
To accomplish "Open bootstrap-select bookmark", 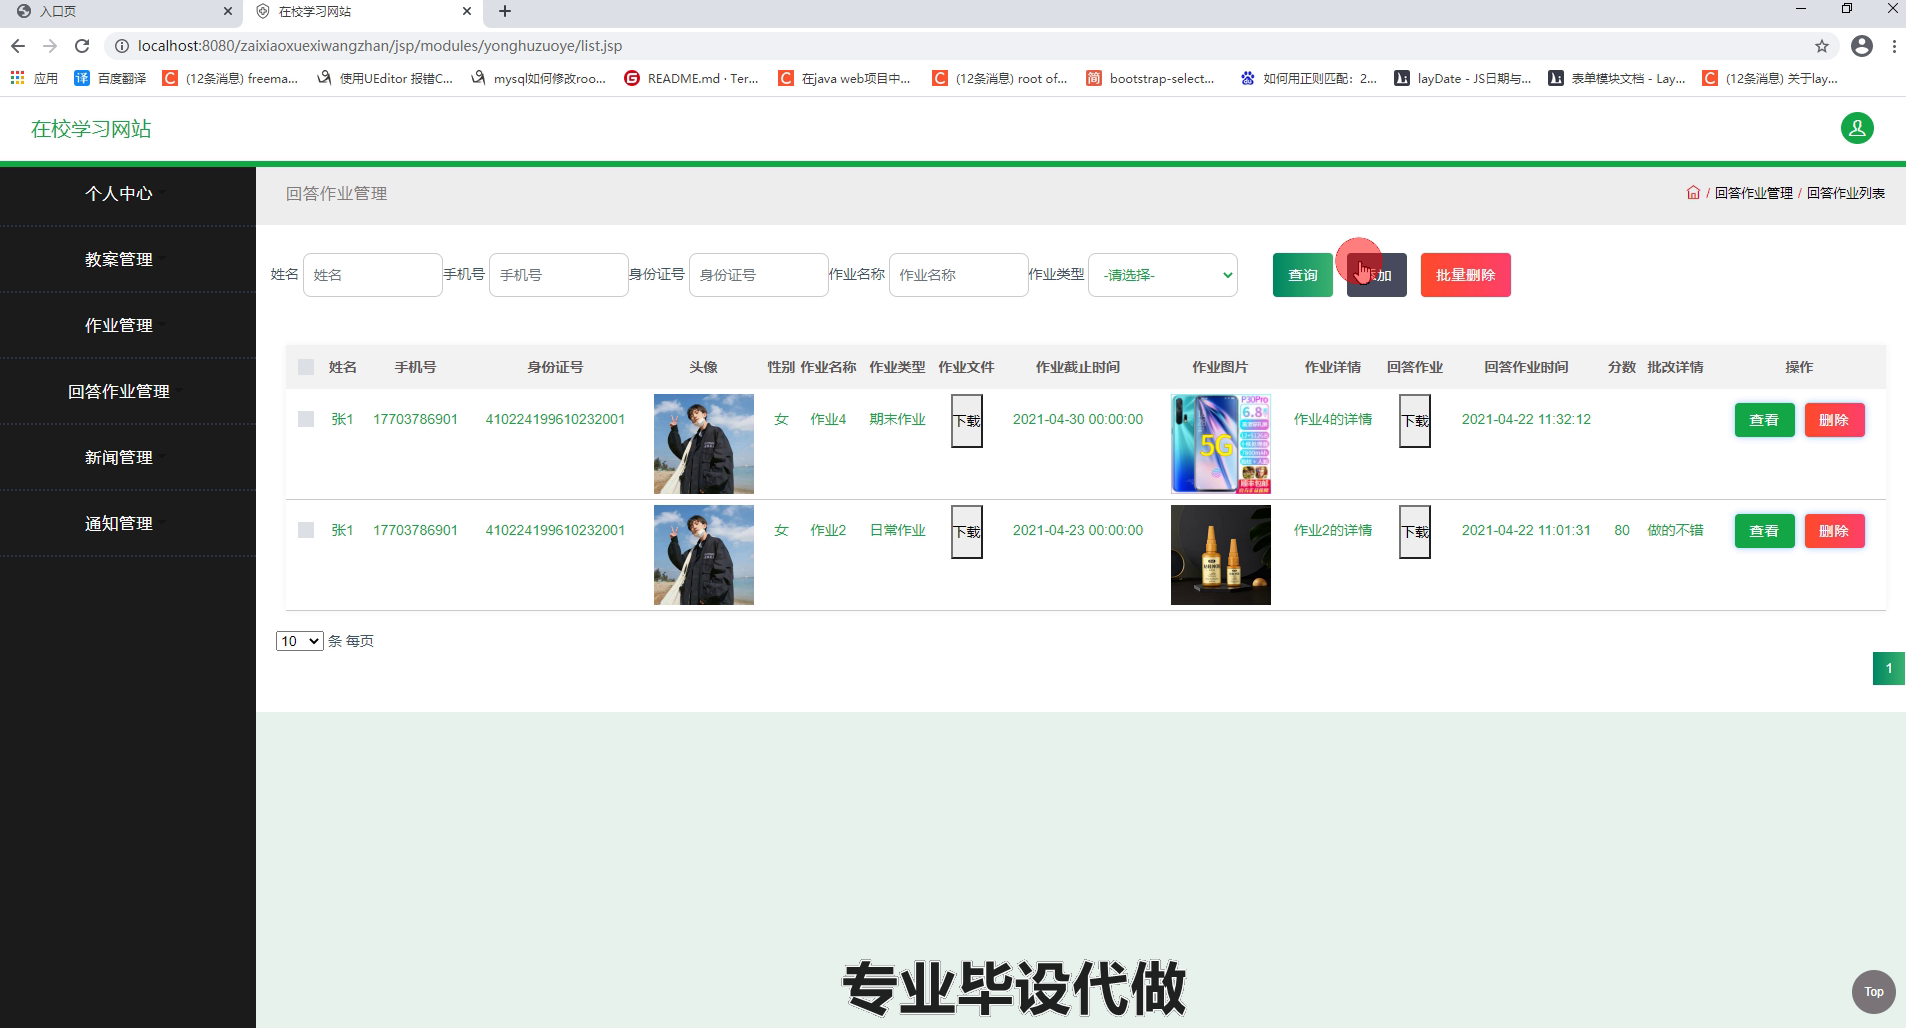I will [1150, 78].
